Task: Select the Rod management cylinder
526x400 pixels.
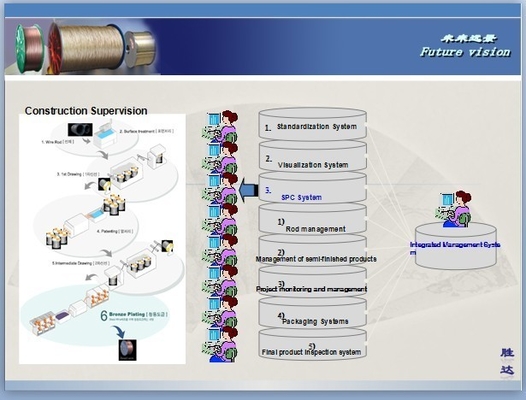Action: coord(313,218)
